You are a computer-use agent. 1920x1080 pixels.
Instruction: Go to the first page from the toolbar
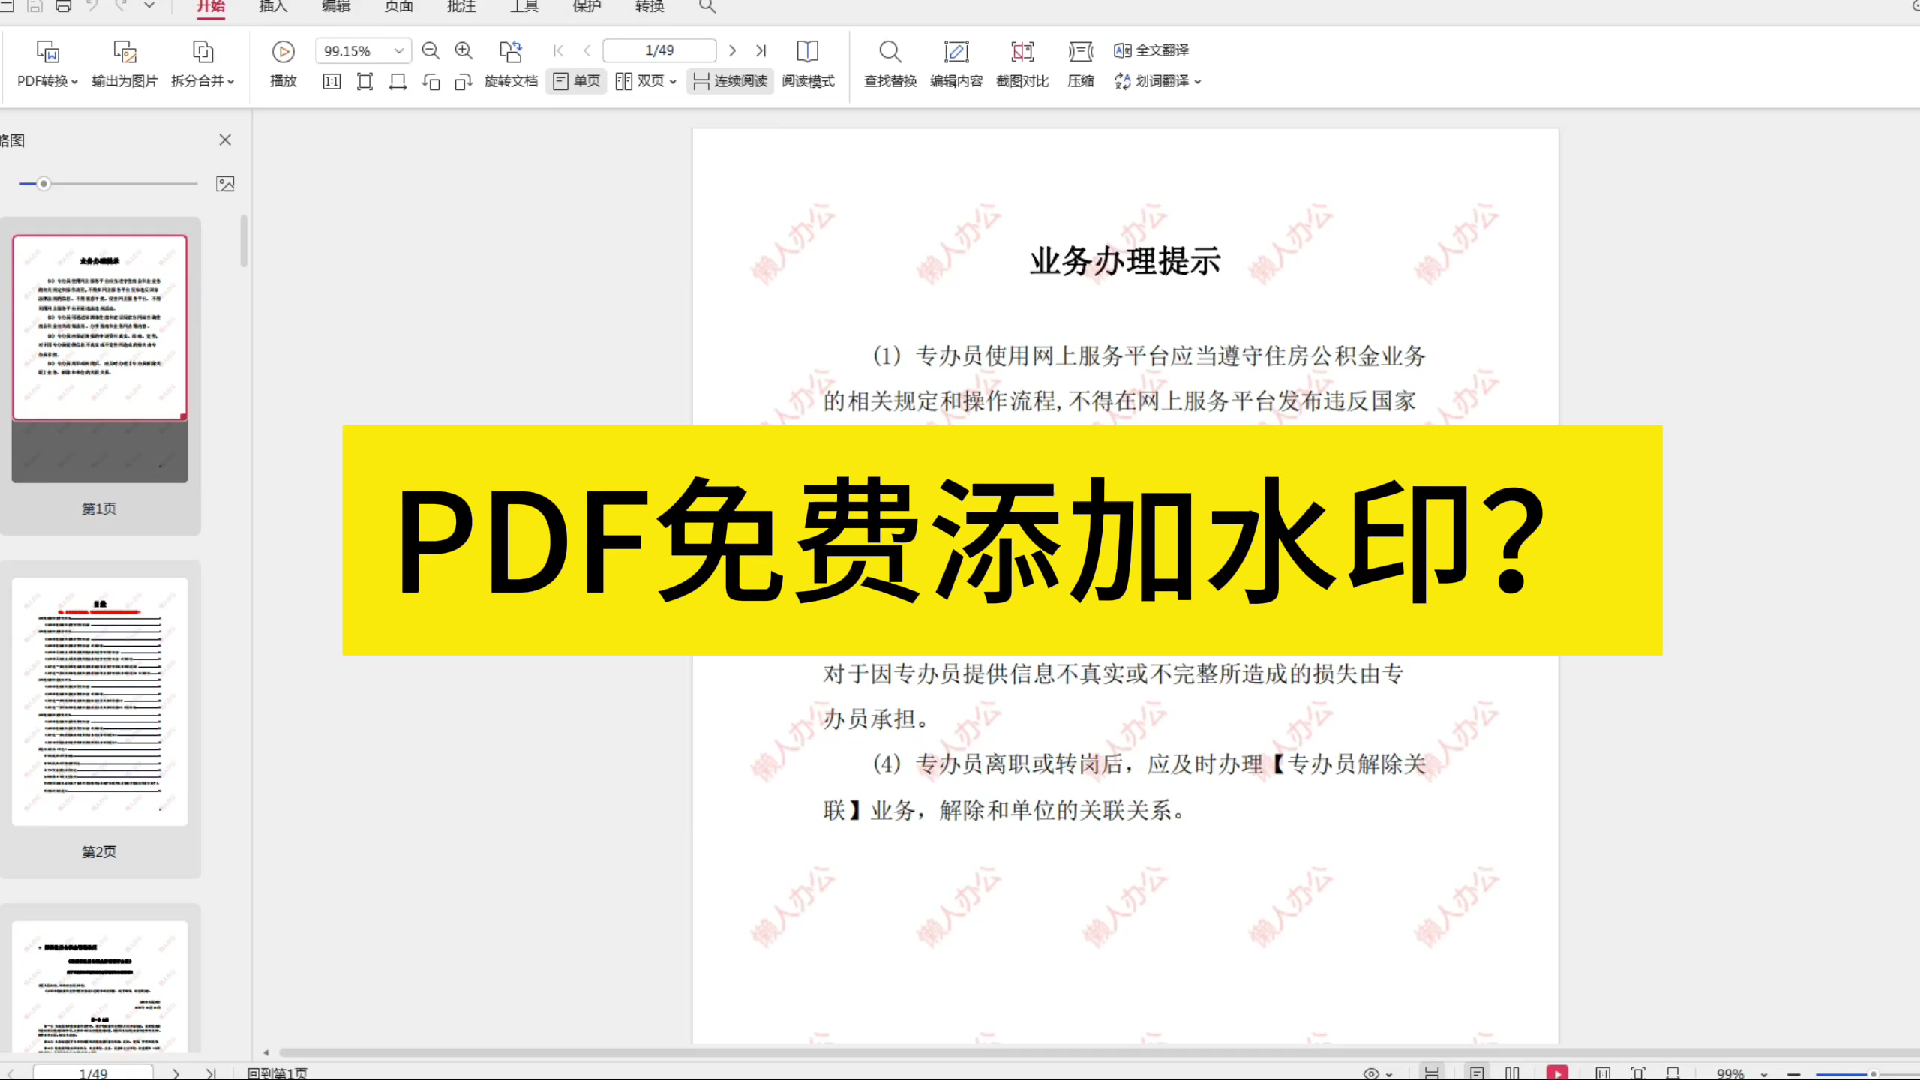coord(559,50)
